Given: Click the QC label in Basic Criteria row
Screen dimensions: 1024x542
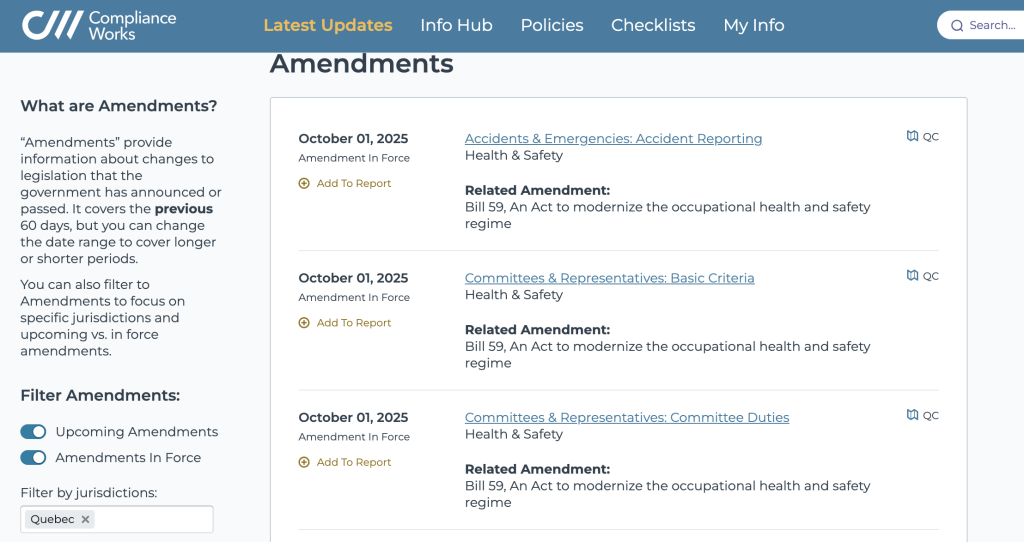Looking at the screenshot, I should pos(931,276).
